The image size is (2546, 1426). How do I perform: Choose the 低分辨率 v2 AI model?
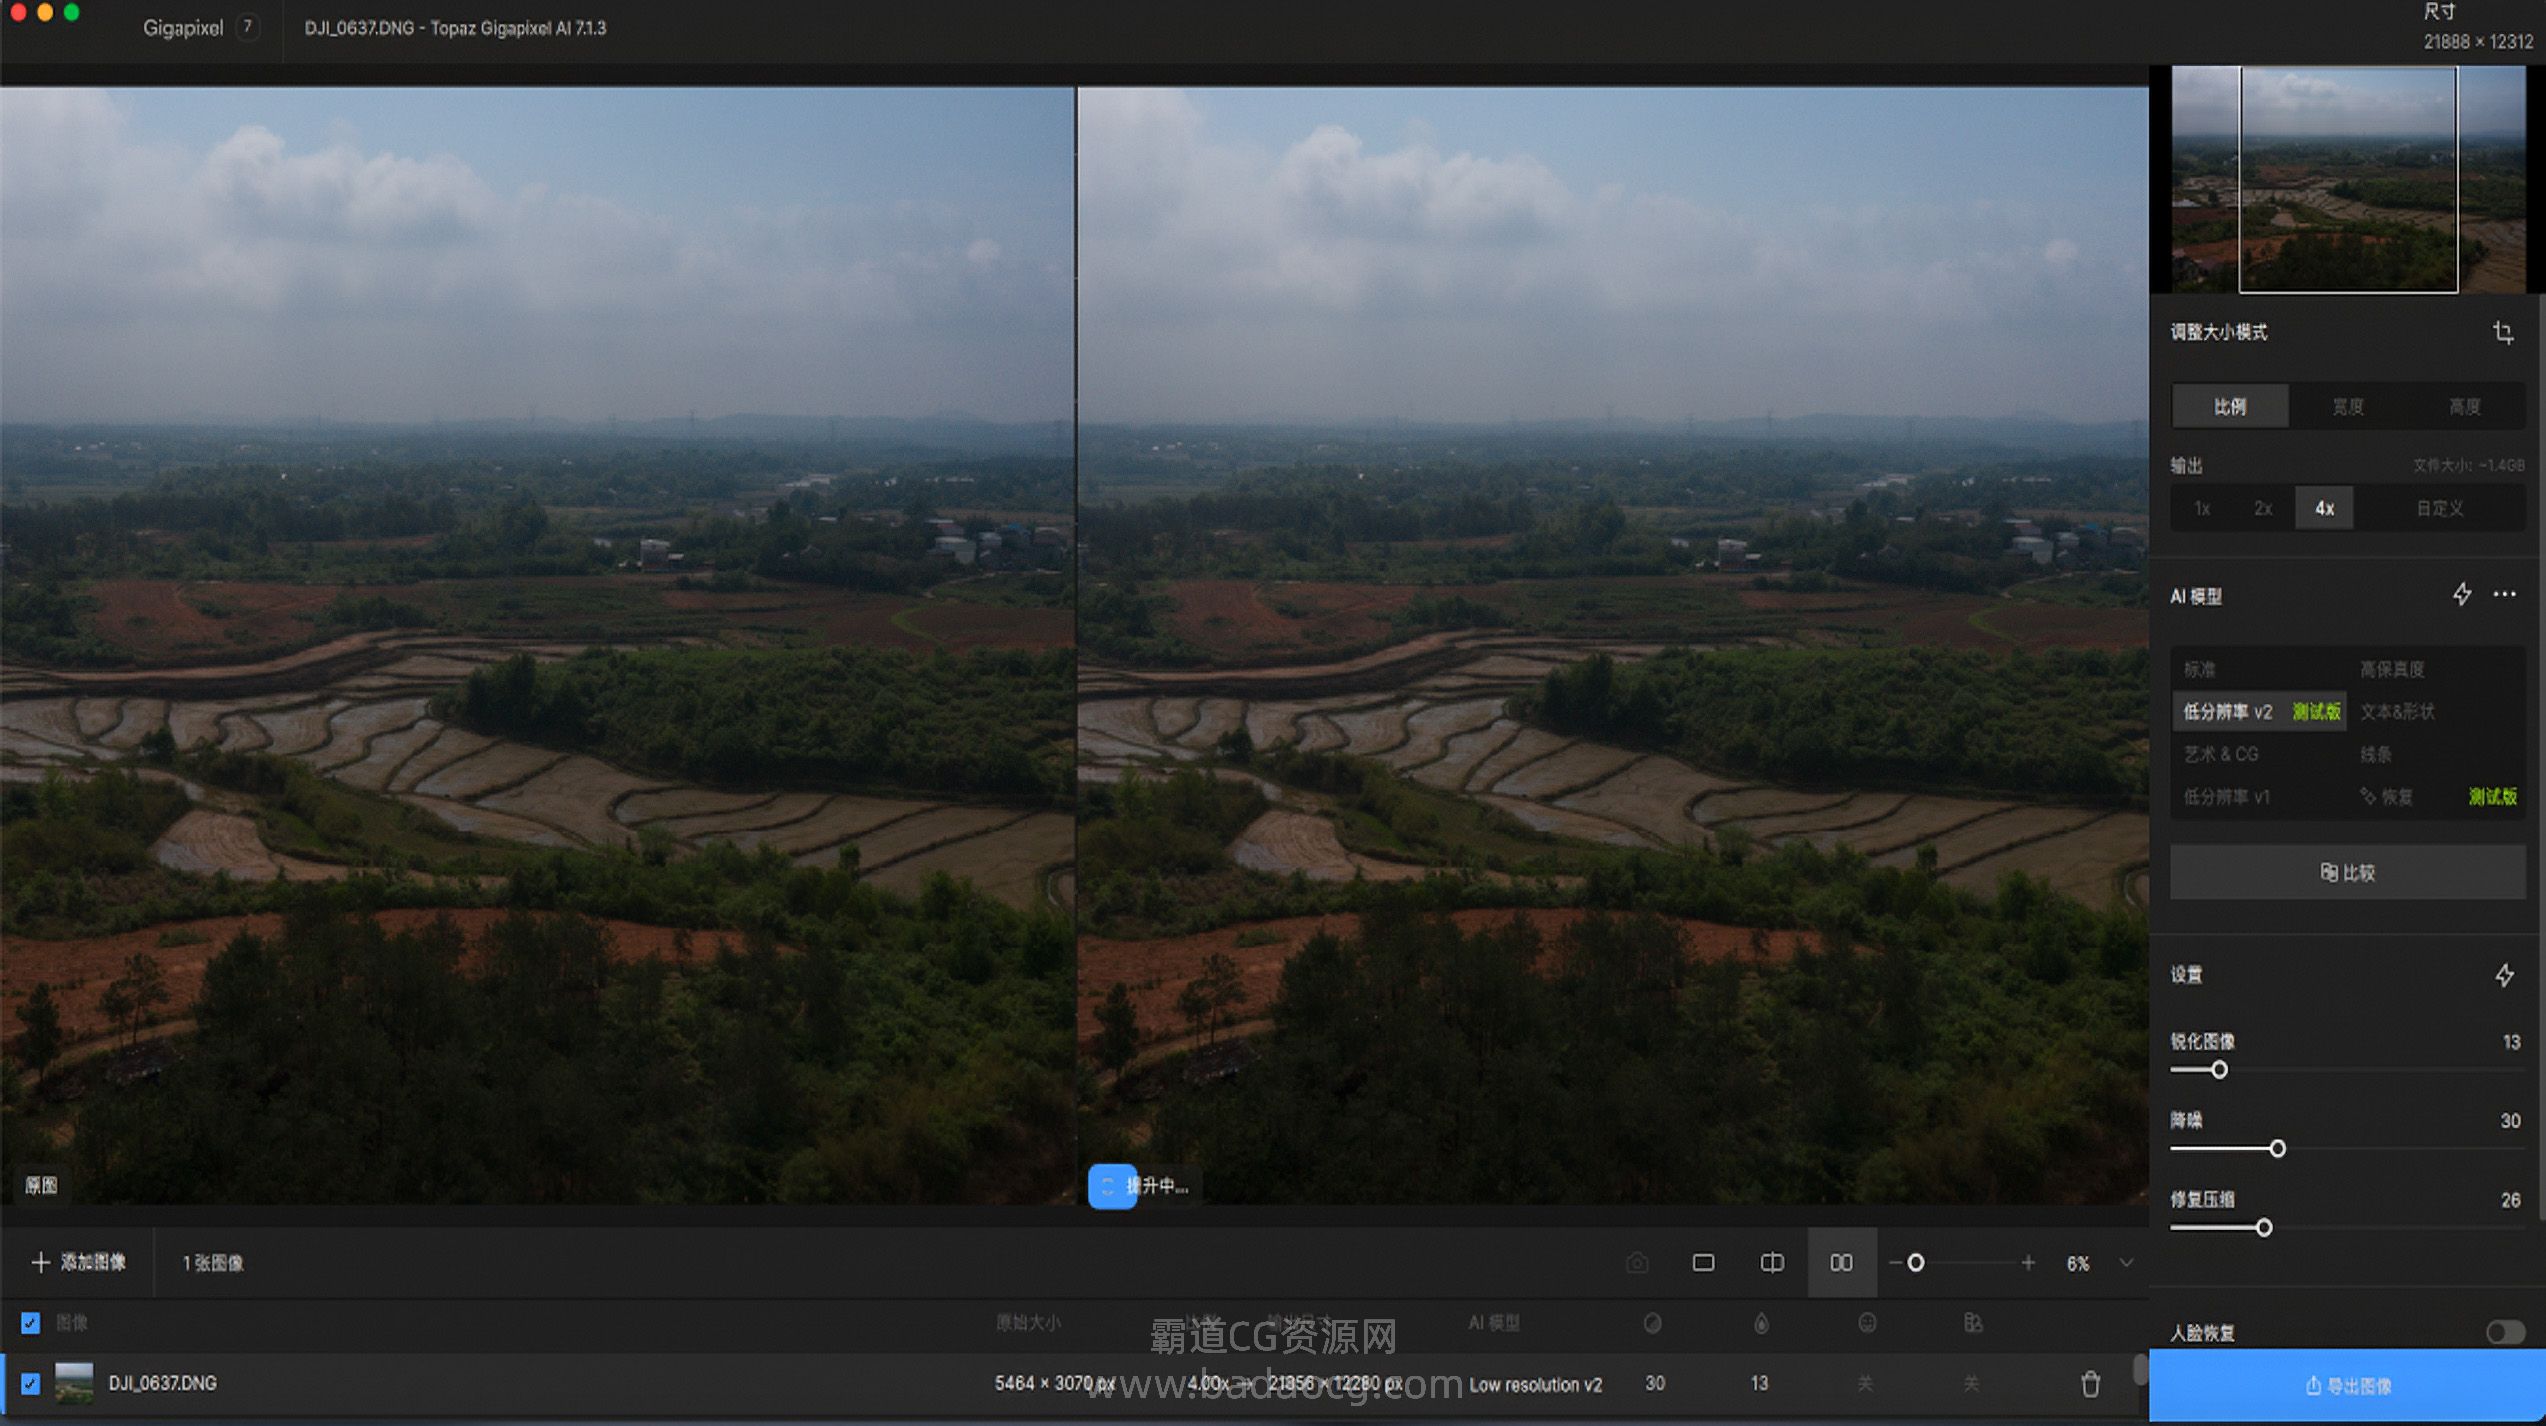click(2260, 712)
